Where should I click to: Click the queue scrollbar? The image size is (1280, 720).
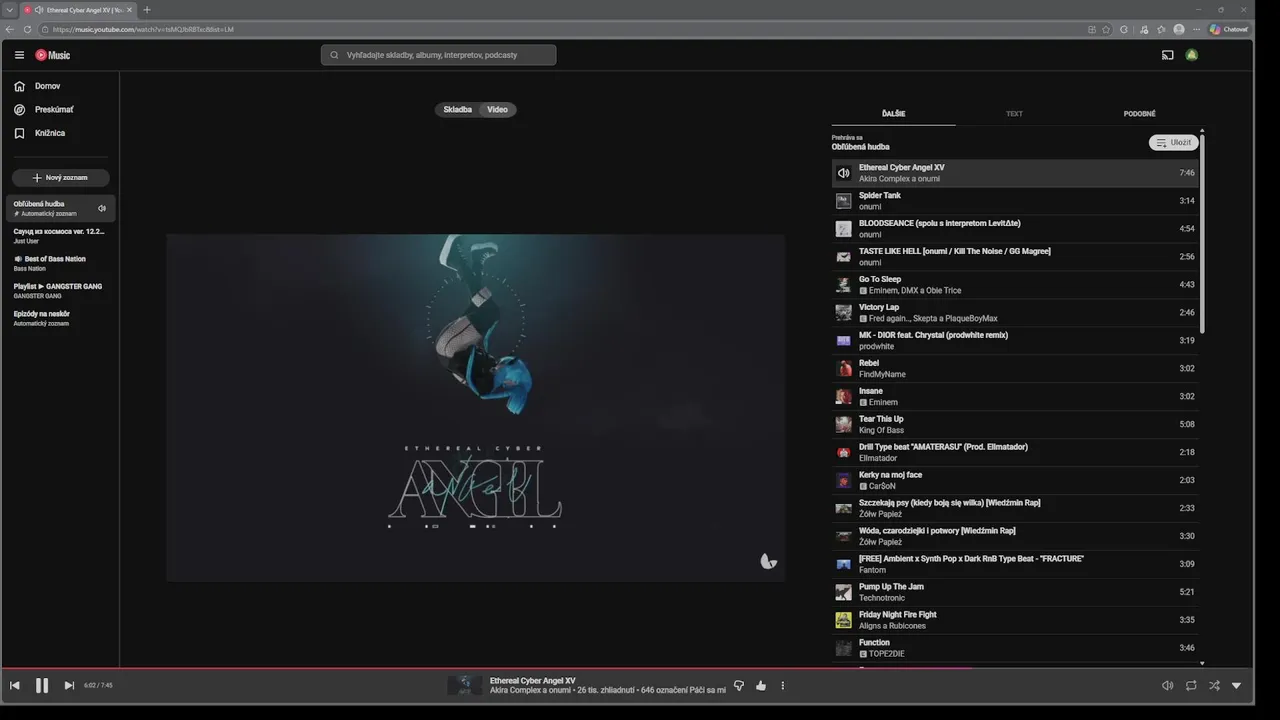(1202, 235)
